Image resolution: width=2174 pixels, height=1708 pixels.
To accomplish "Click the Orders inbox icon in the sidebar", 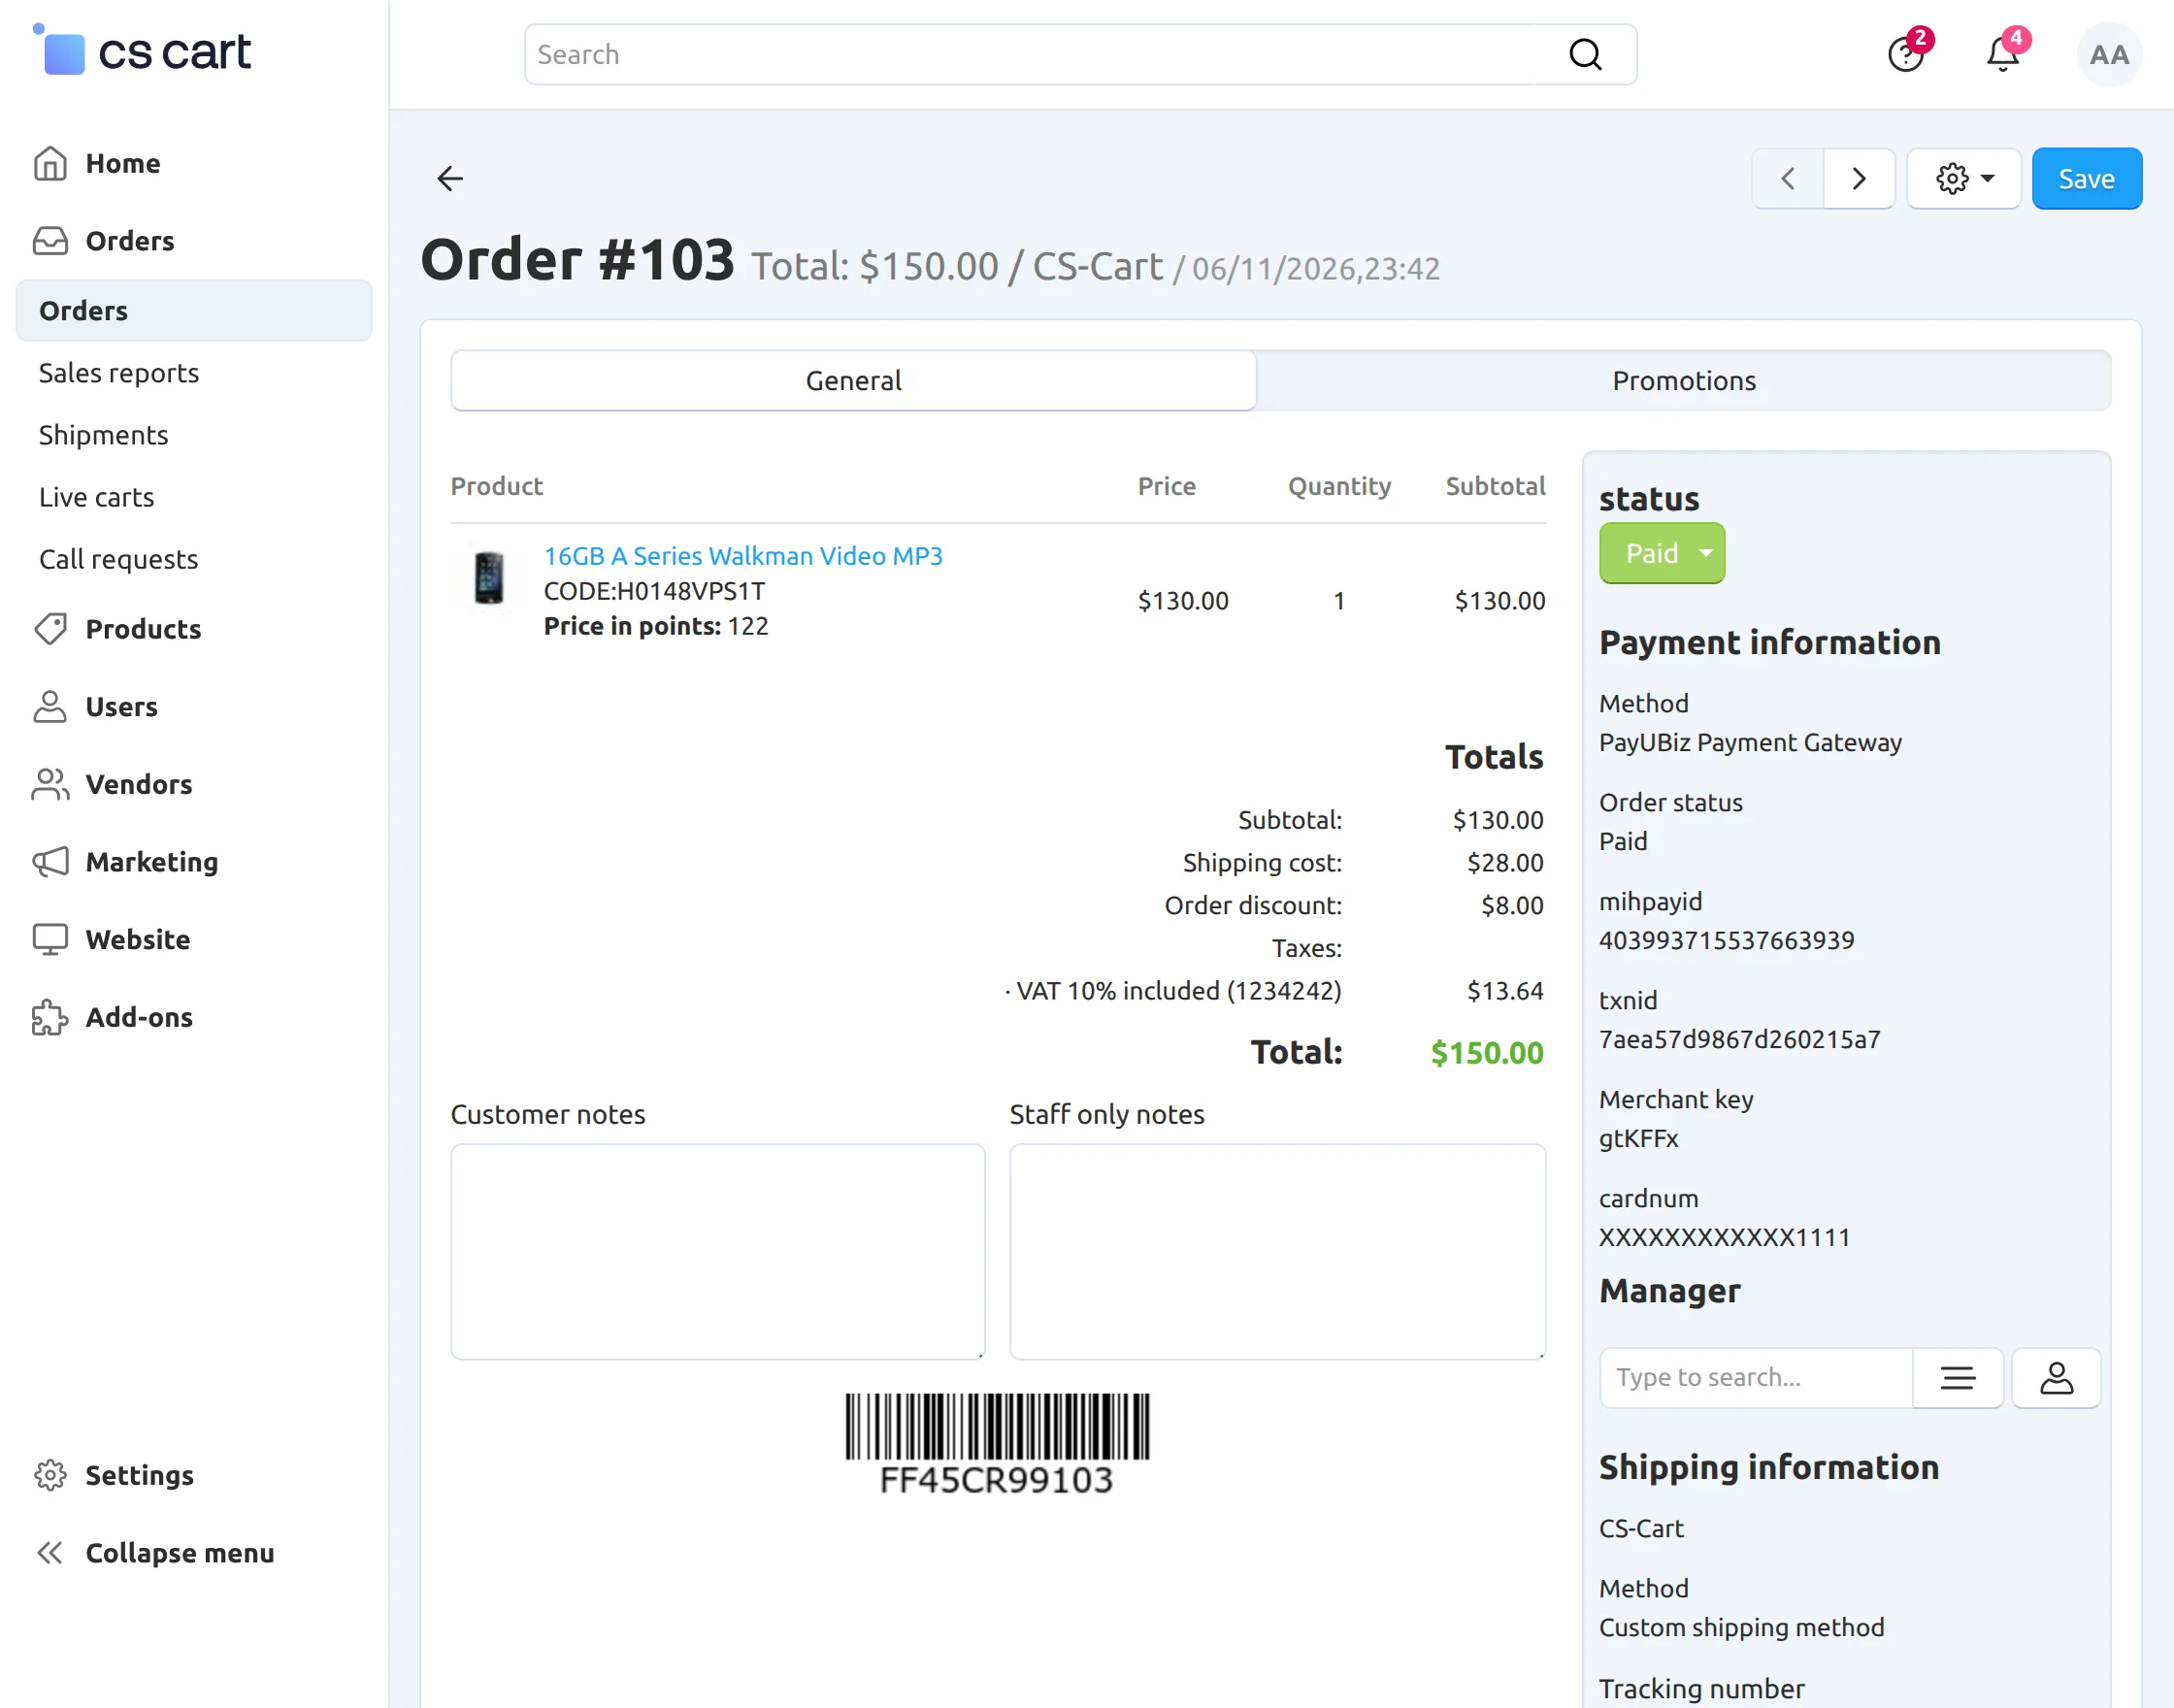I will tap(50, 241).
